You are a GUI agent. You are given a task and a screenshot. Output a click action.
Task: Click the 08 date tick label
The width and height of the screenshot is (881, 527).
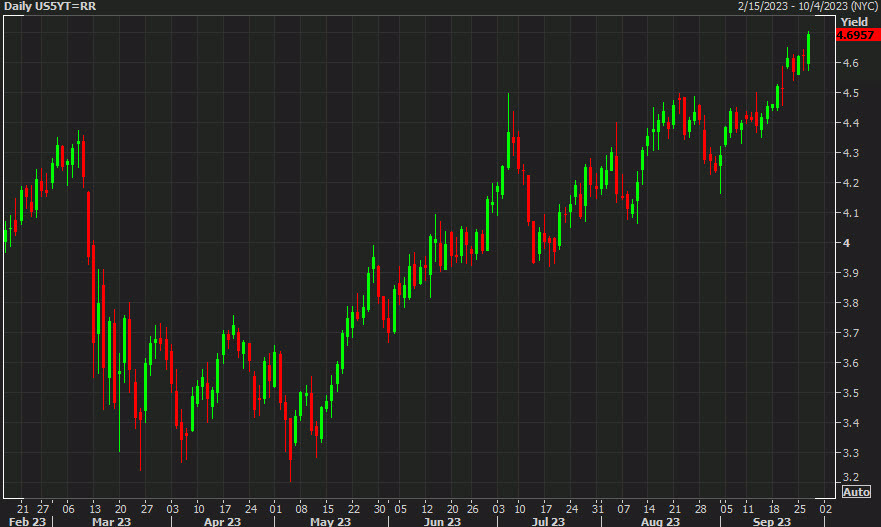(x=301, y=509)
